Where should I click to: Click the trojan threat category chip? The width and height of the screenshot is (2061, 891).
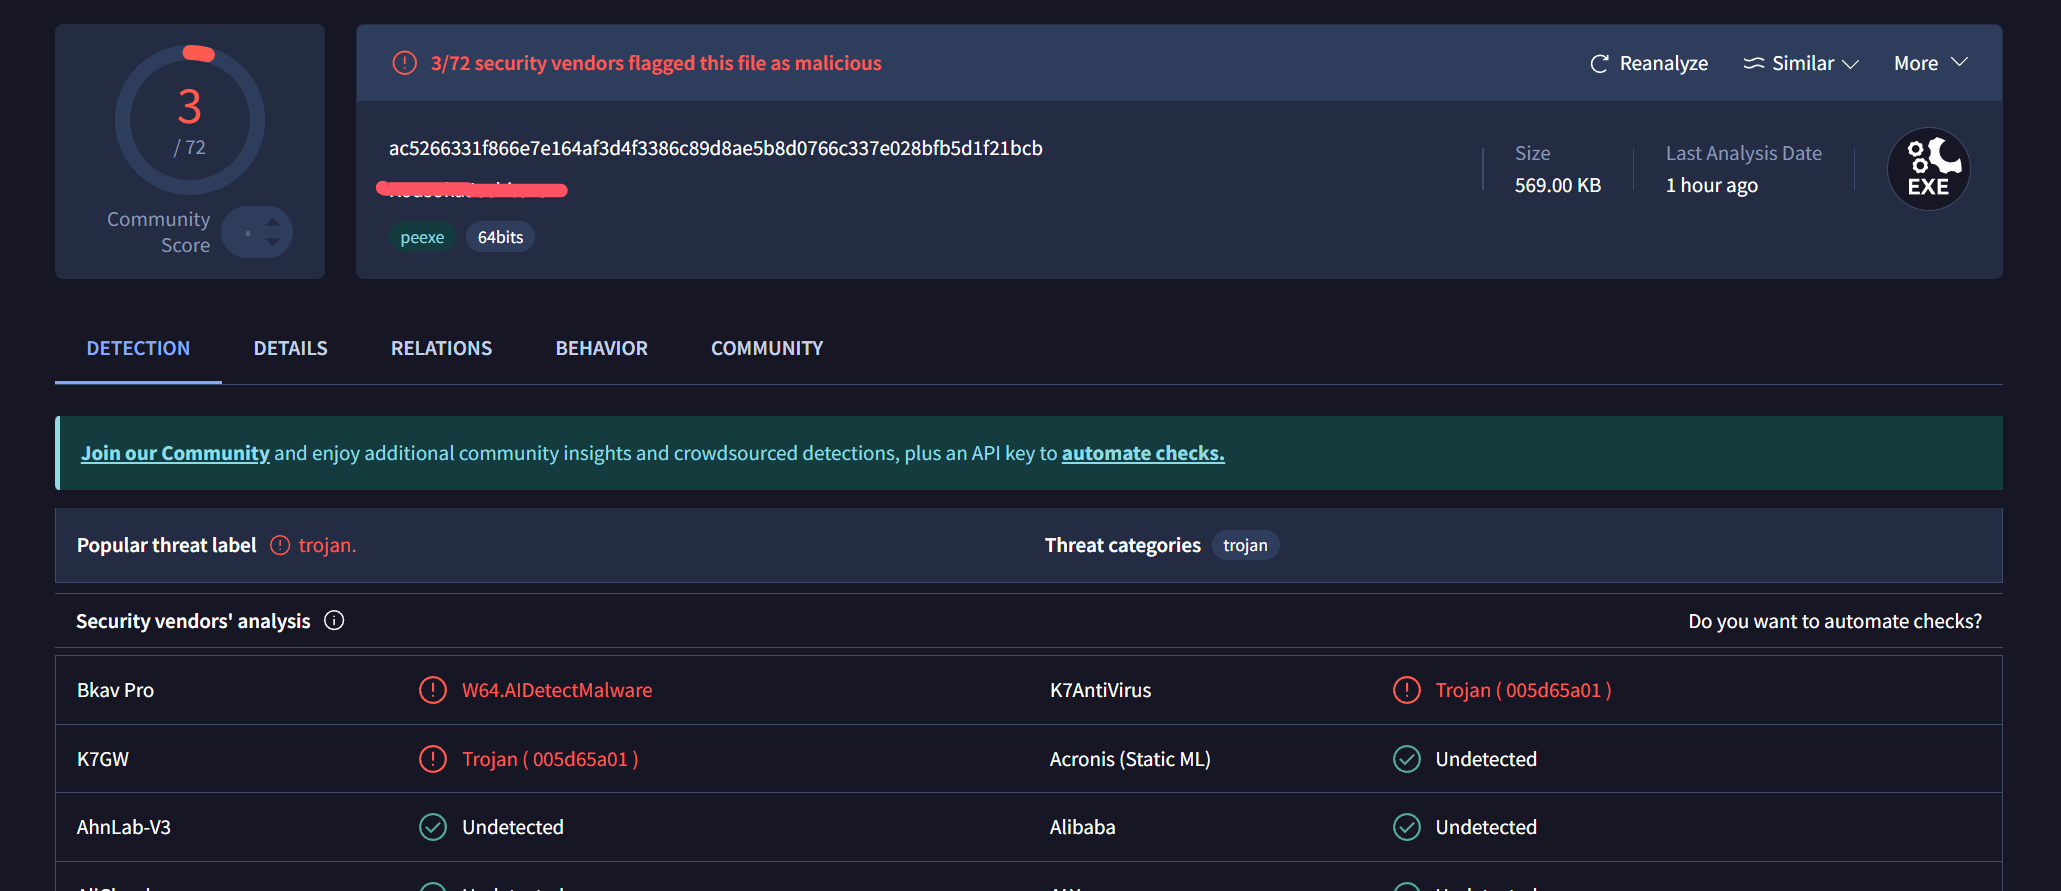(1245, 545)
